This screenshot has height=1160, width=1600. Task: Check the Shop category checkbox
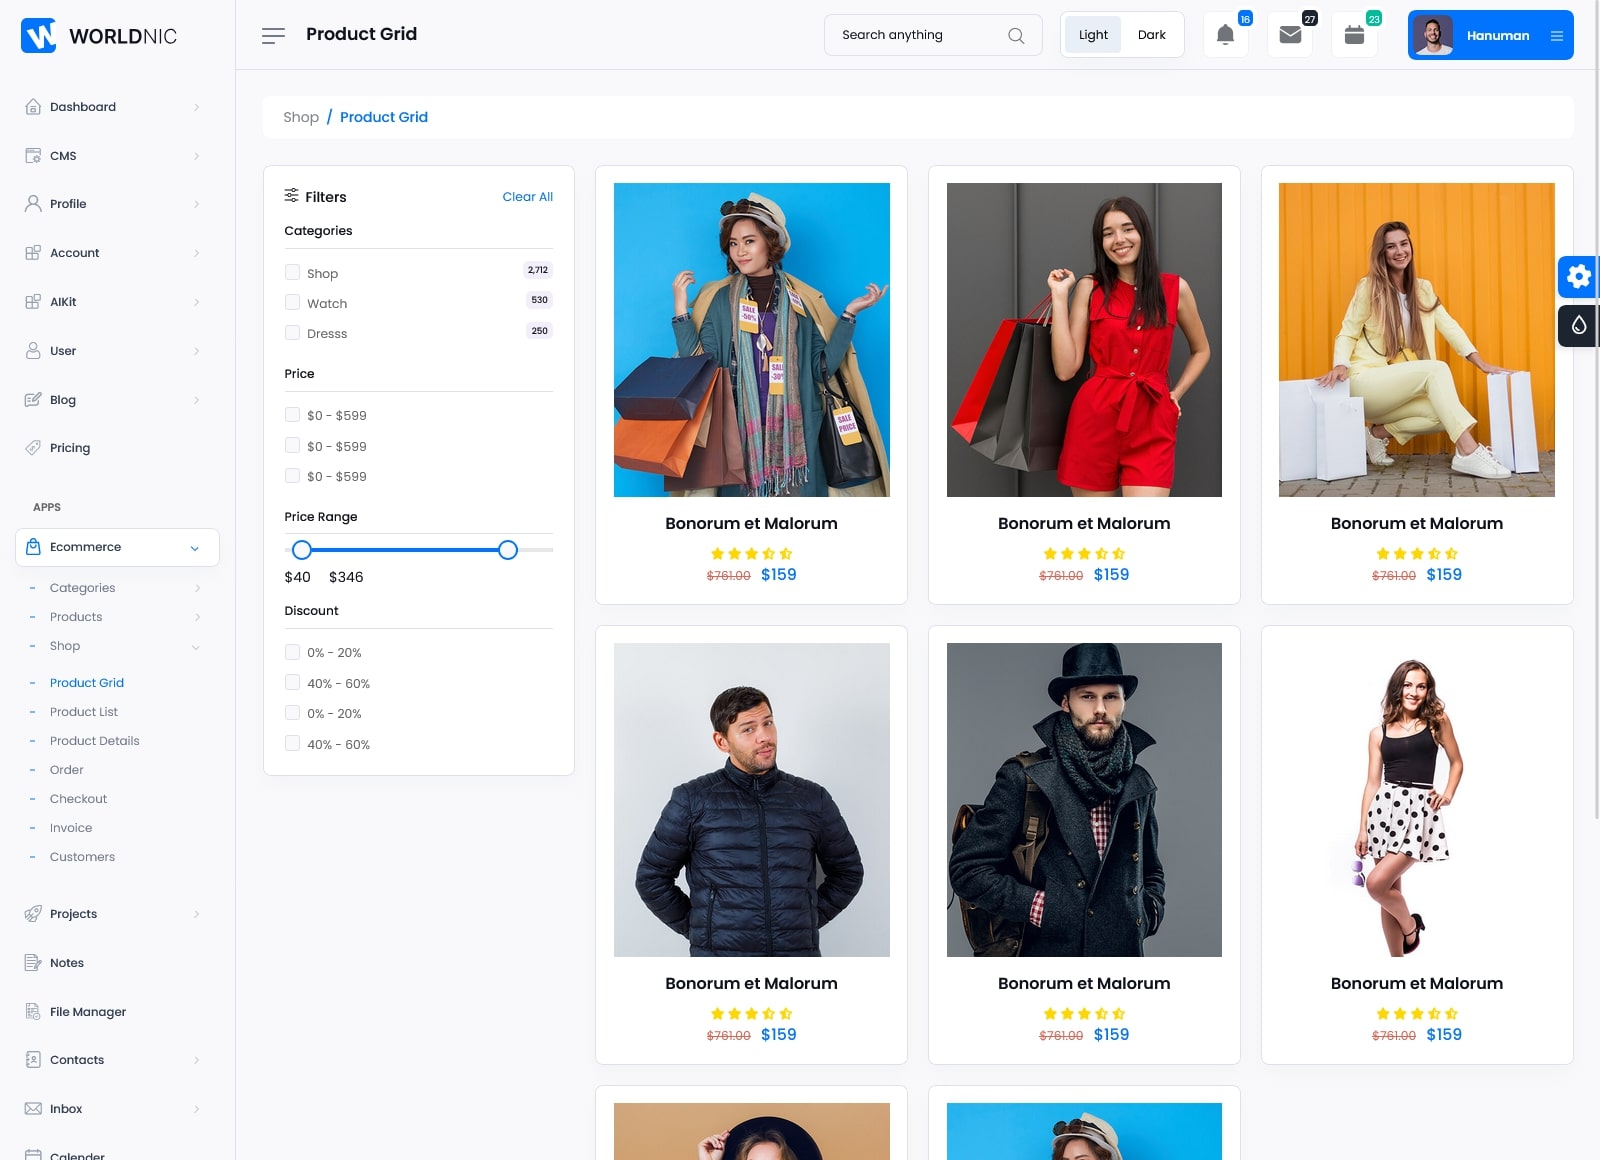coord(292,272)
